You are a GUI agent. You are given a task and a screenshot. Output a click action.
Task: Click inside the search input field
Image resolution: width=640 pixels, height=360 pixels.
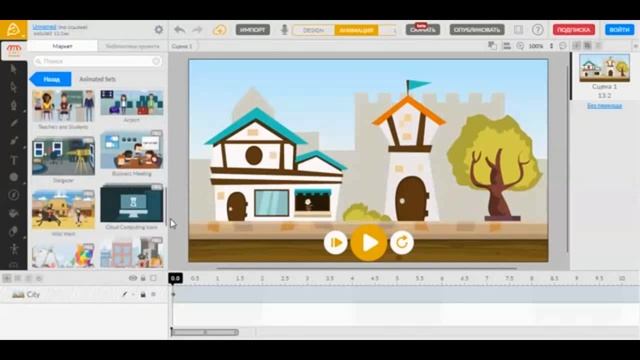tap(98, 61)
